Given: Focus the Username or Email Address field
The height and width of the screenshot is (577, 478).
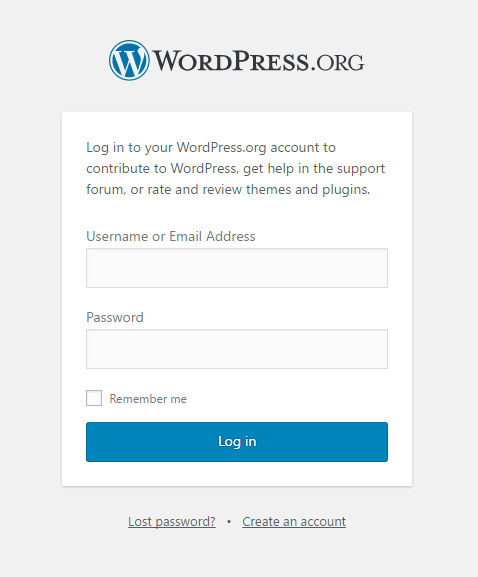Looking at the screenshot, I should pos(237,268).
